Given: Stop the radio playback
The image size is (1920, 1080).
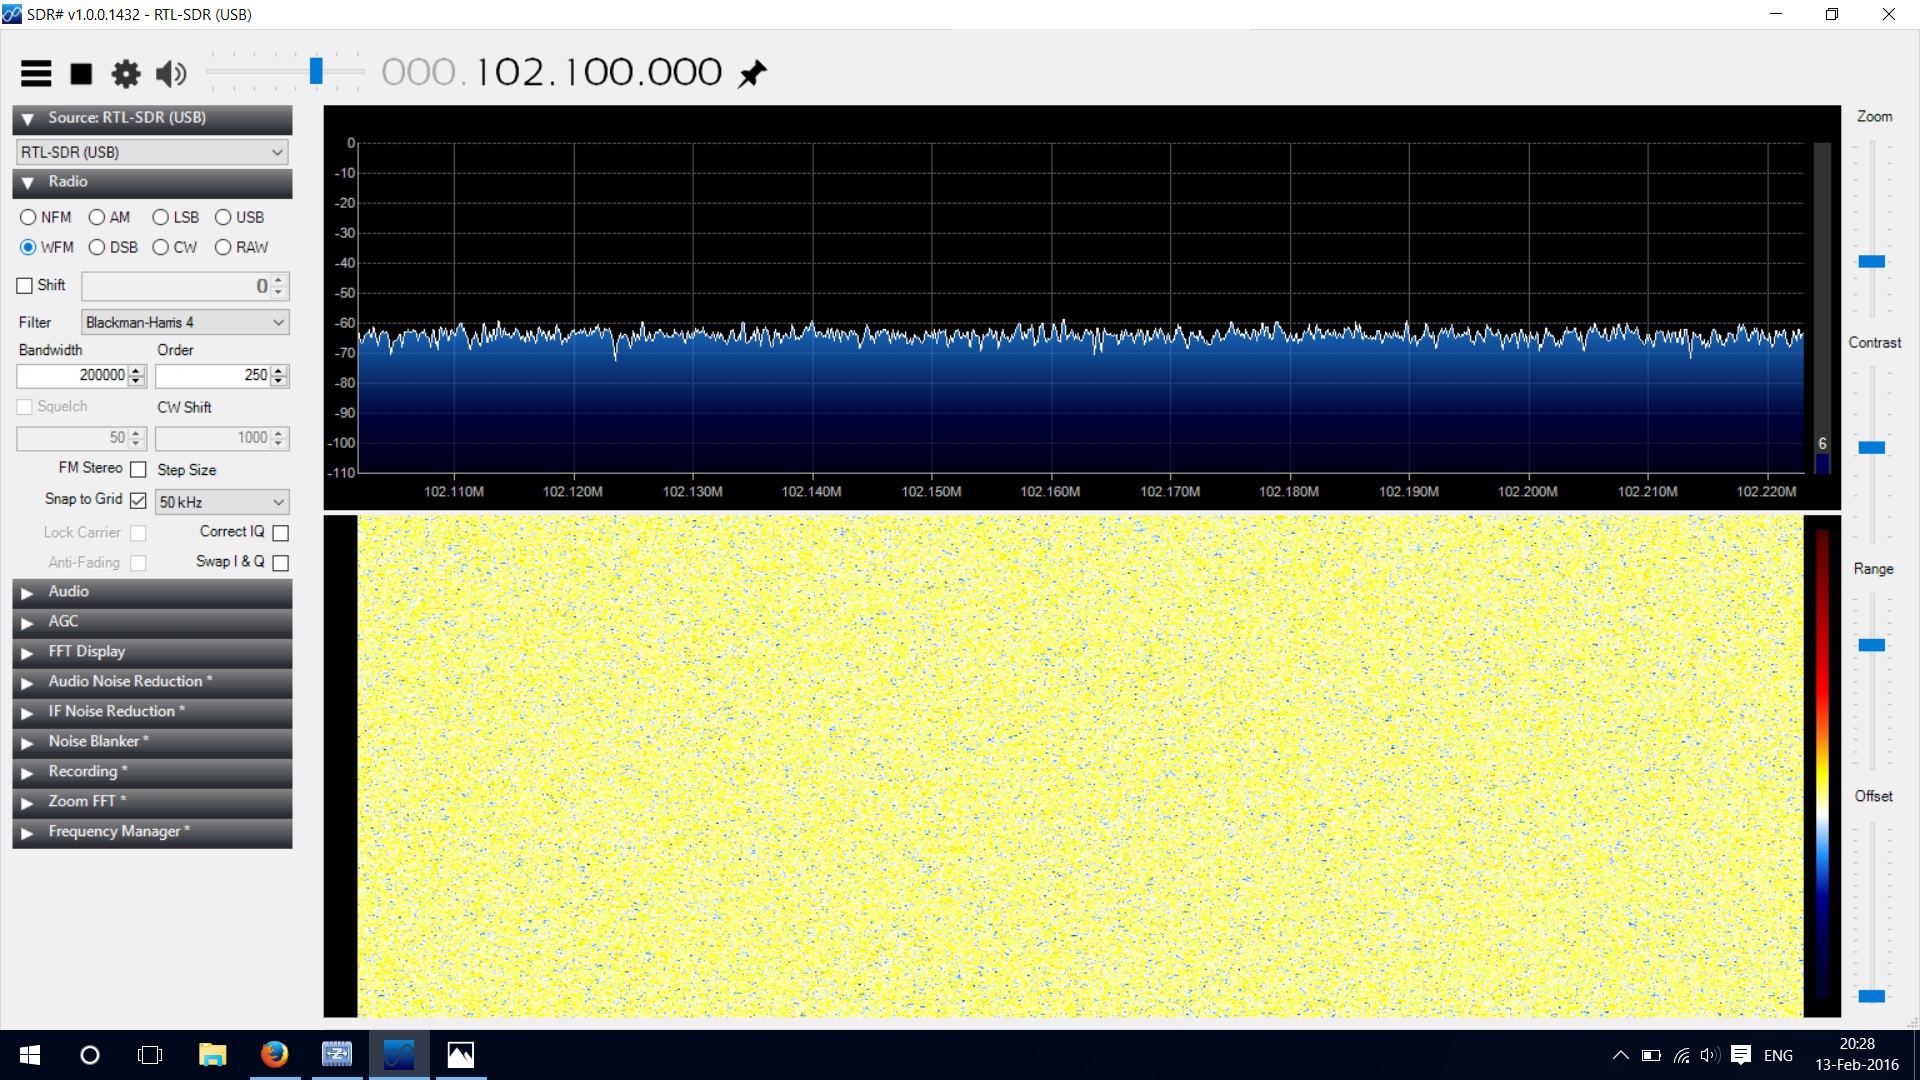Looking at the screenshot, I should (81, 73).
